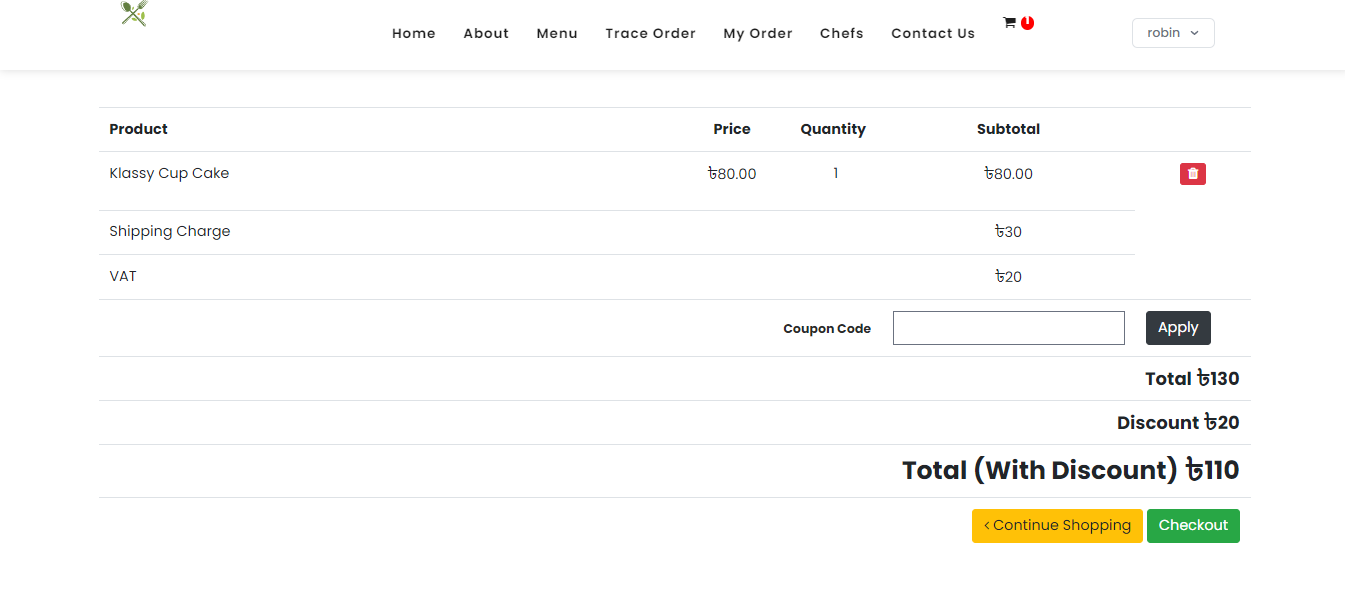
Task: Delete Klassy Cup Cake with trash icon
Action: [x=1192, y=174]
